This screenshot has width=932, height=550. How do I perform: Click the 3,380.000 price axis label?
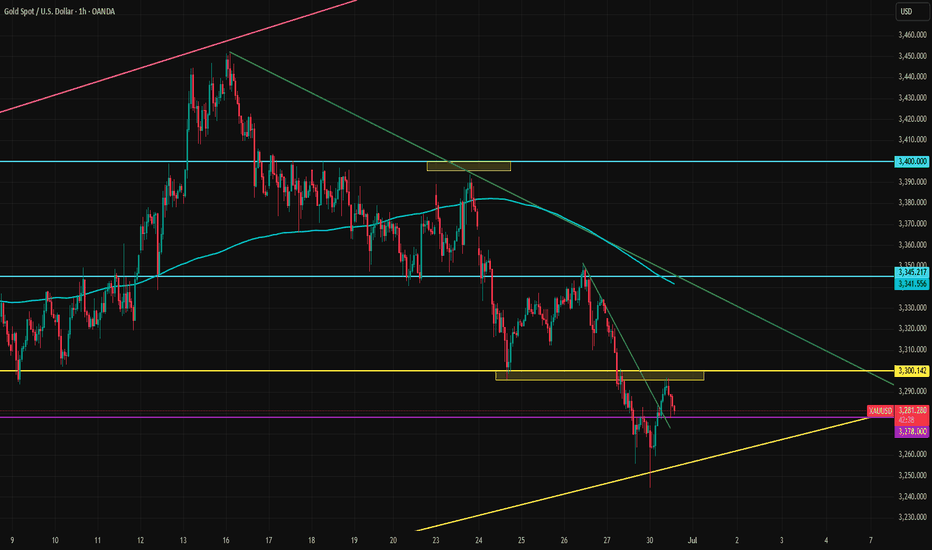click(912, 203)
